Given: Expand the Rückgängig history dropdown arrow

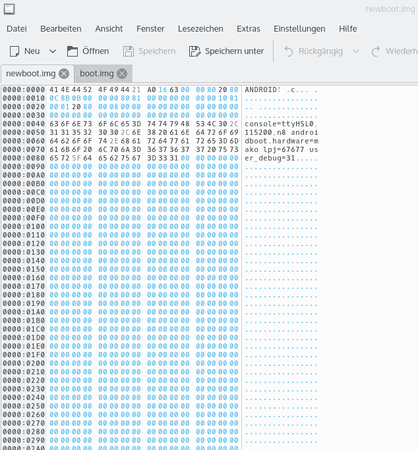Looking at the screenshot, I should pos(356,51).
